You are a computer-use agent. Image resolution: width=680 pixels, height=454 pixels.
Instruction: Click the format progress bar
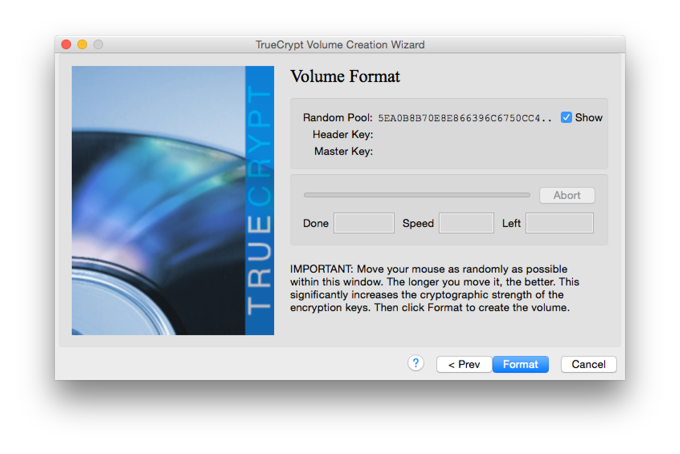[x=417, y=195]
